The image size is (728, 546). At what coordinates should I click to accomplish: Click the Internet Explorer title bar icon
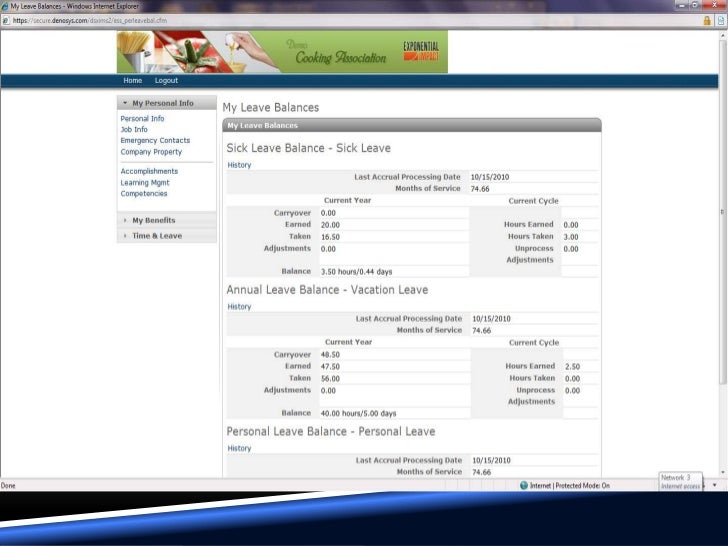click(5, 6)
